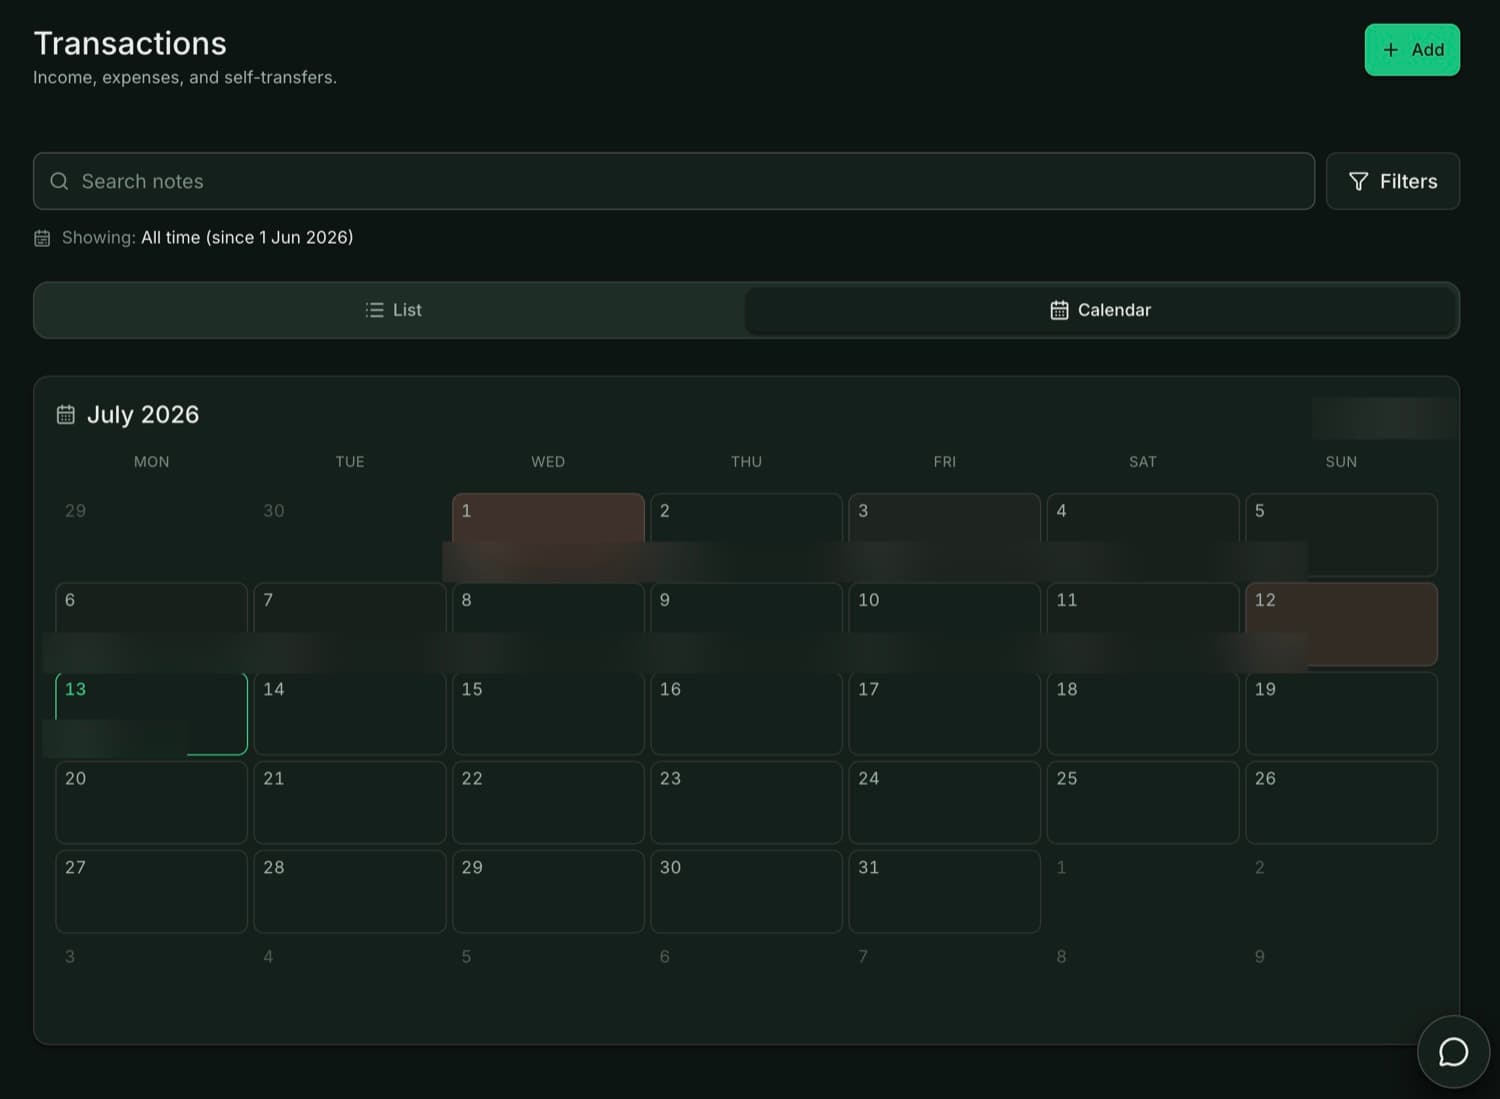
Task: Select July 16 calendar day
Action: point(746,713)
